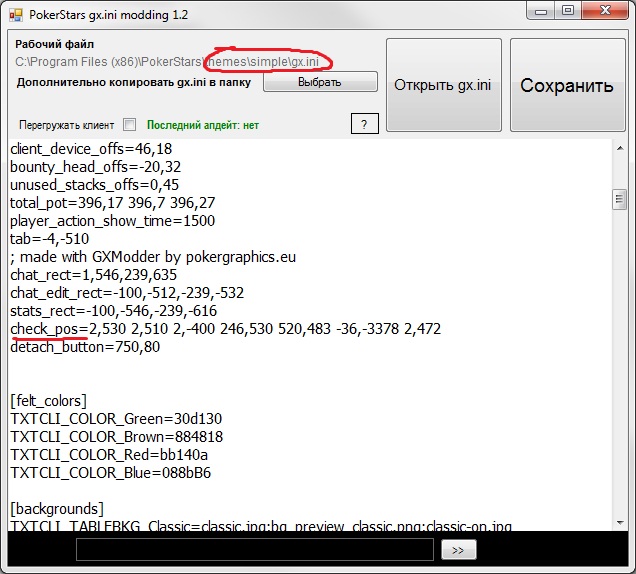Click the TXTCLI_COLOR_Blue=088bB6 line
Image resolution: width=636 pixels, height=574 pixels.
(x=111, y=473)
